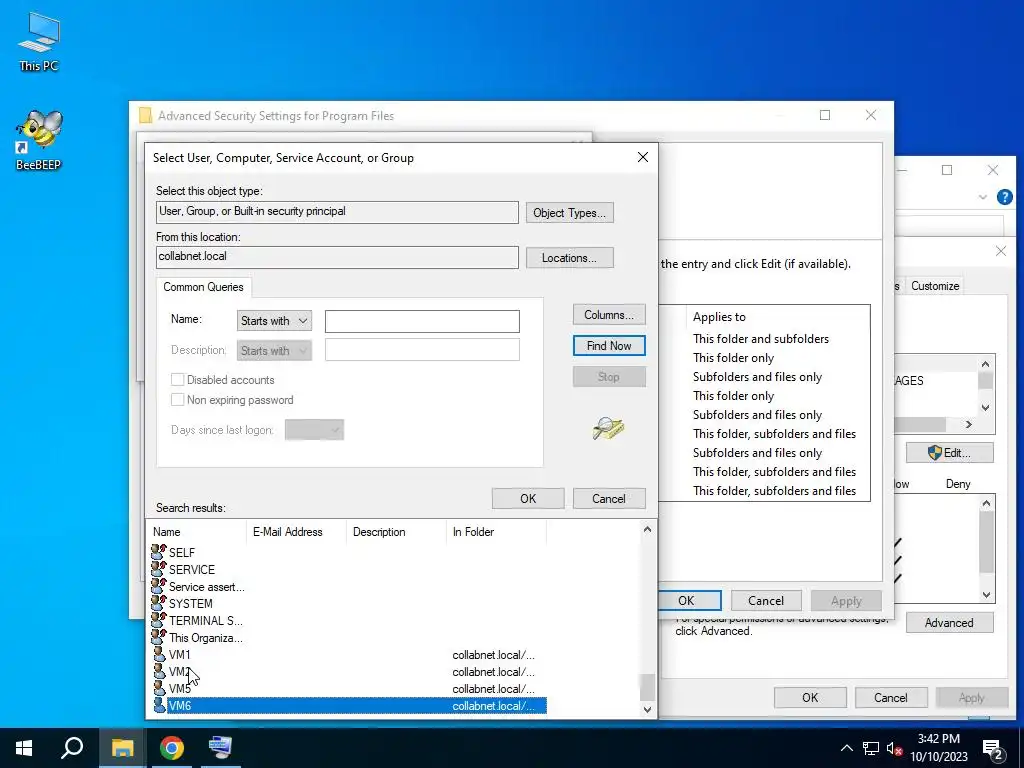
Task: Click the Edit... shield button
Action: click(950, 453)
